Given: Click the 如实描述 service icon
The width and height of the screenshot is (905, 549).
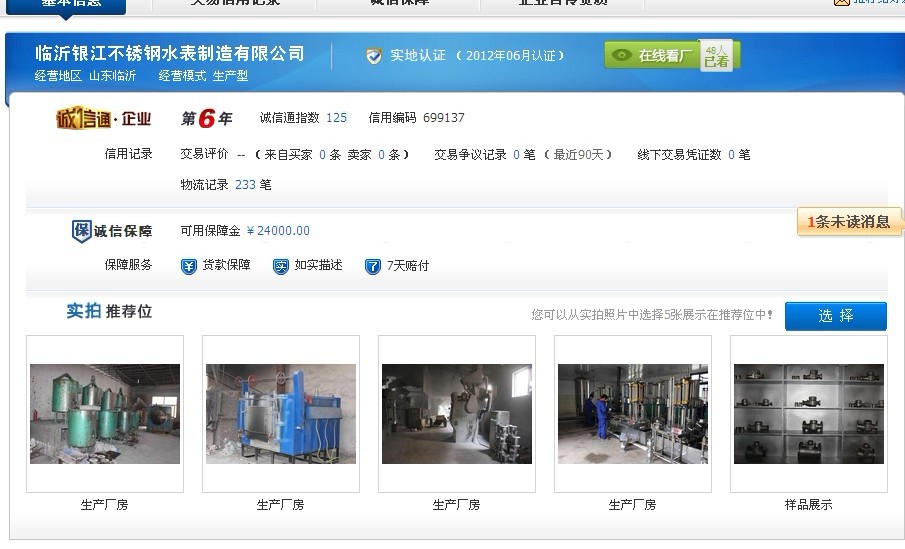Looking at the screenshot, I should coord(281,266).
